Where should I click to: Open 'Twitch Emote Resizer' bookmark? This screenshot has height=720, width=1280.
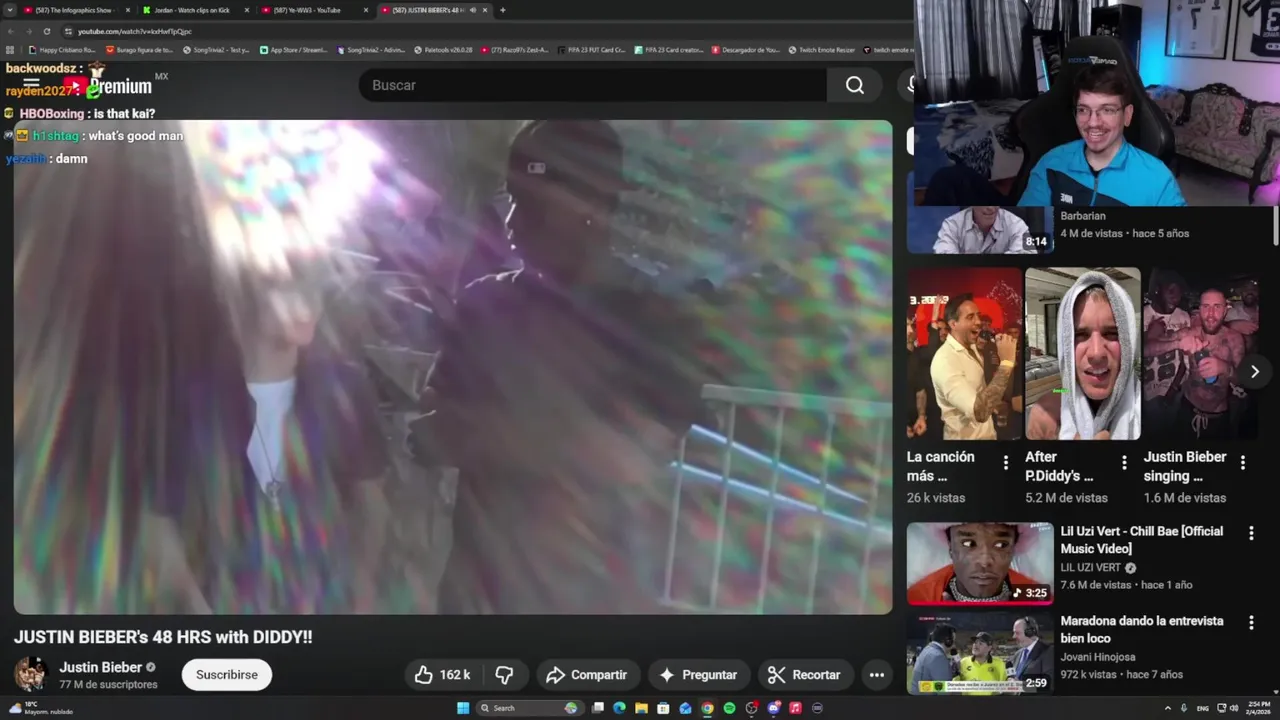(x=821, y=49)
